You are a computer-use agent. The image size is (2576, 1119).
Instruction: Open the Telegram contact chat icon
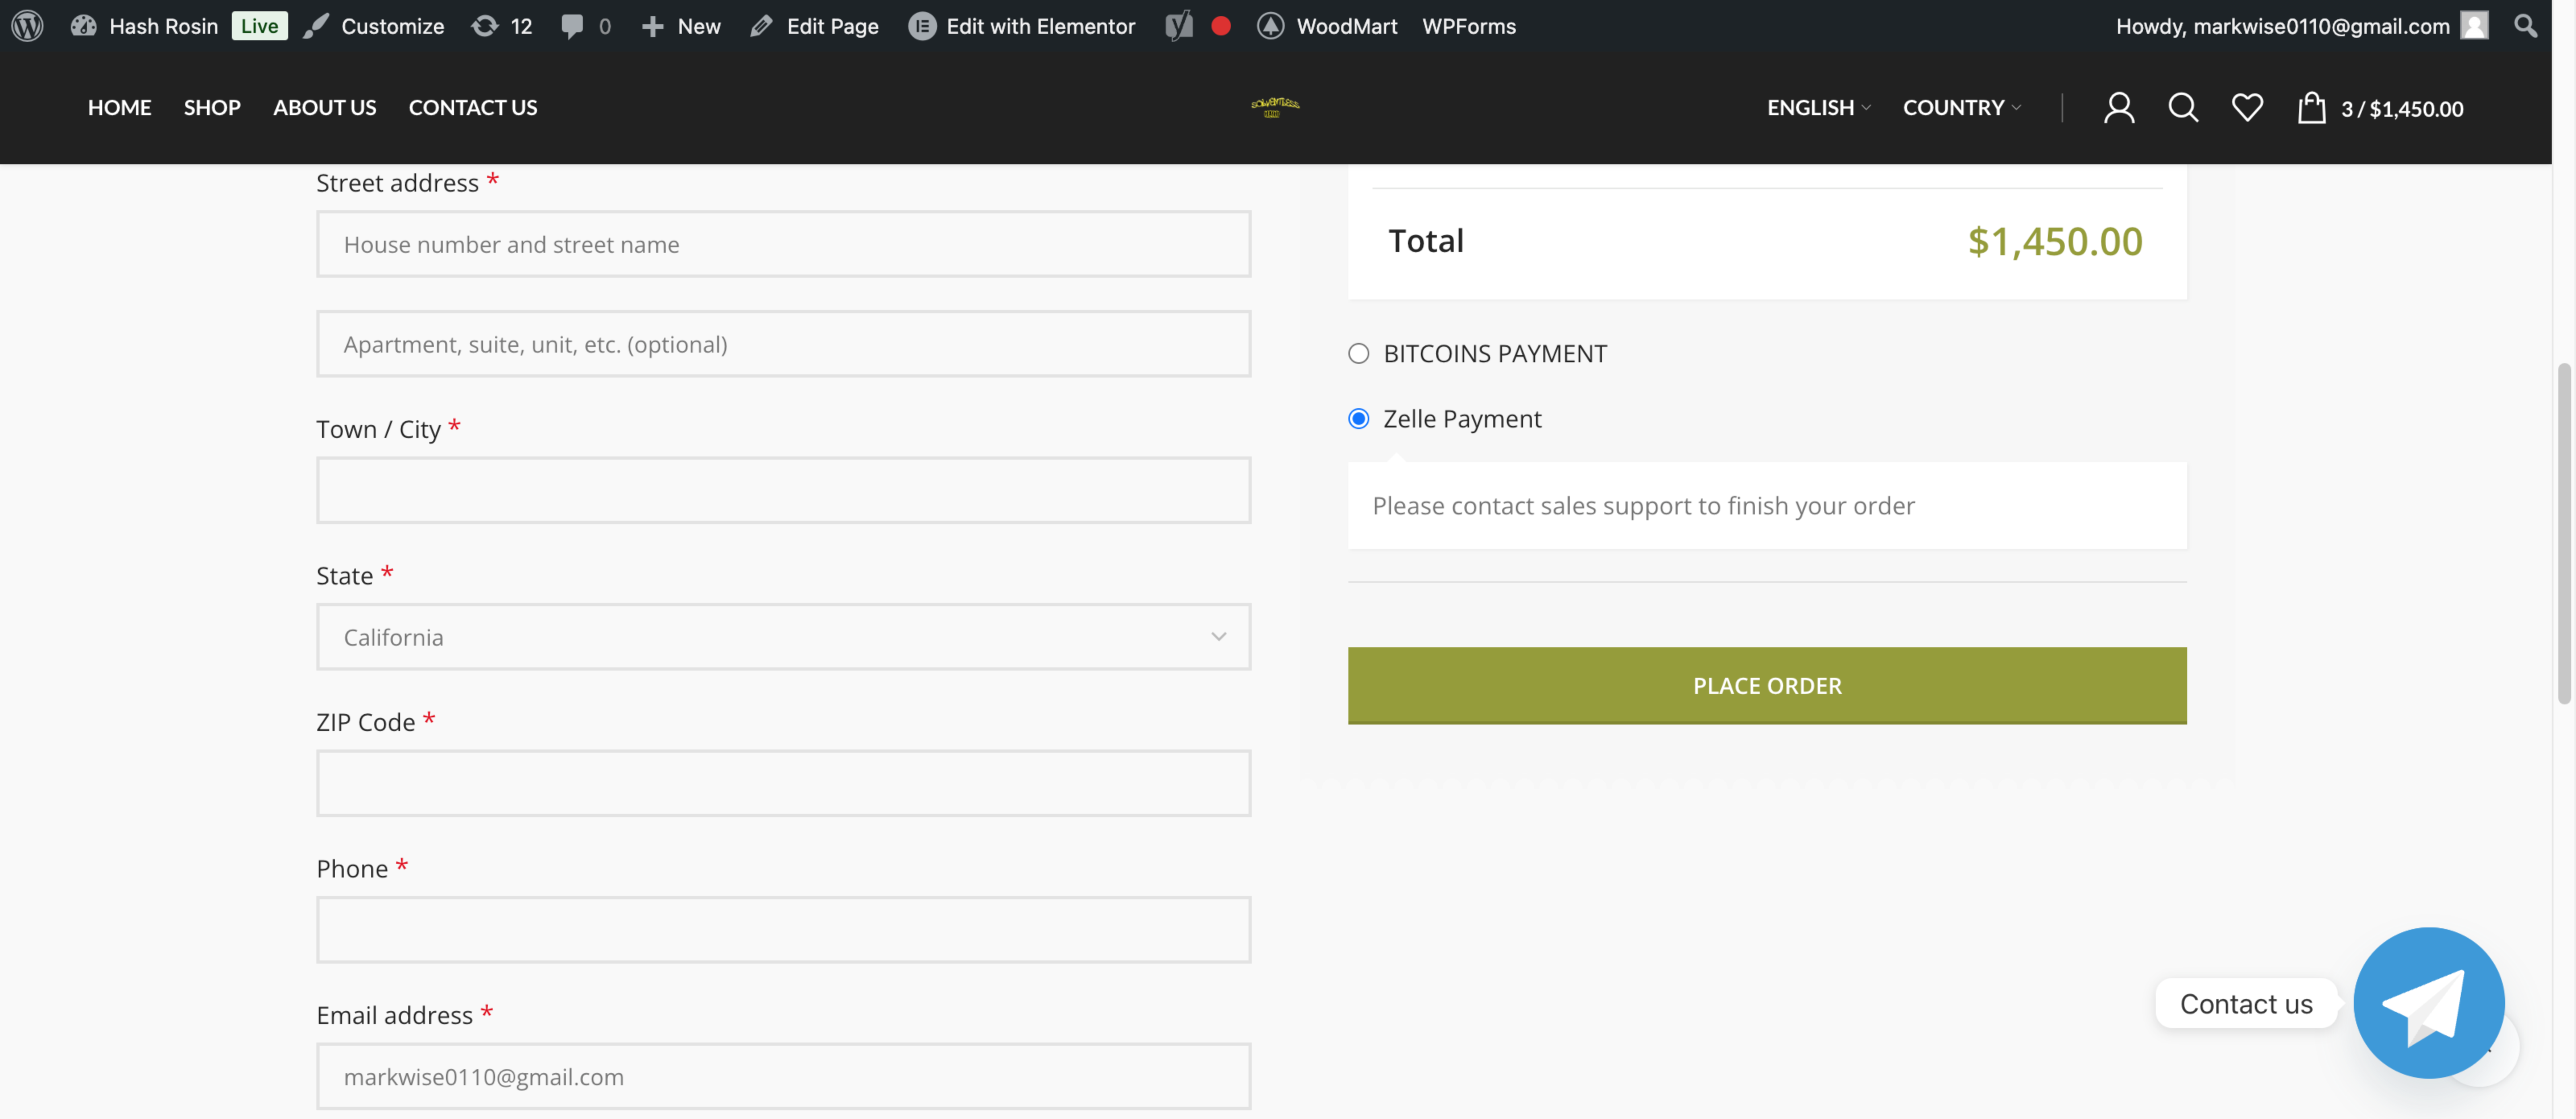(x=2429, y=1003)
